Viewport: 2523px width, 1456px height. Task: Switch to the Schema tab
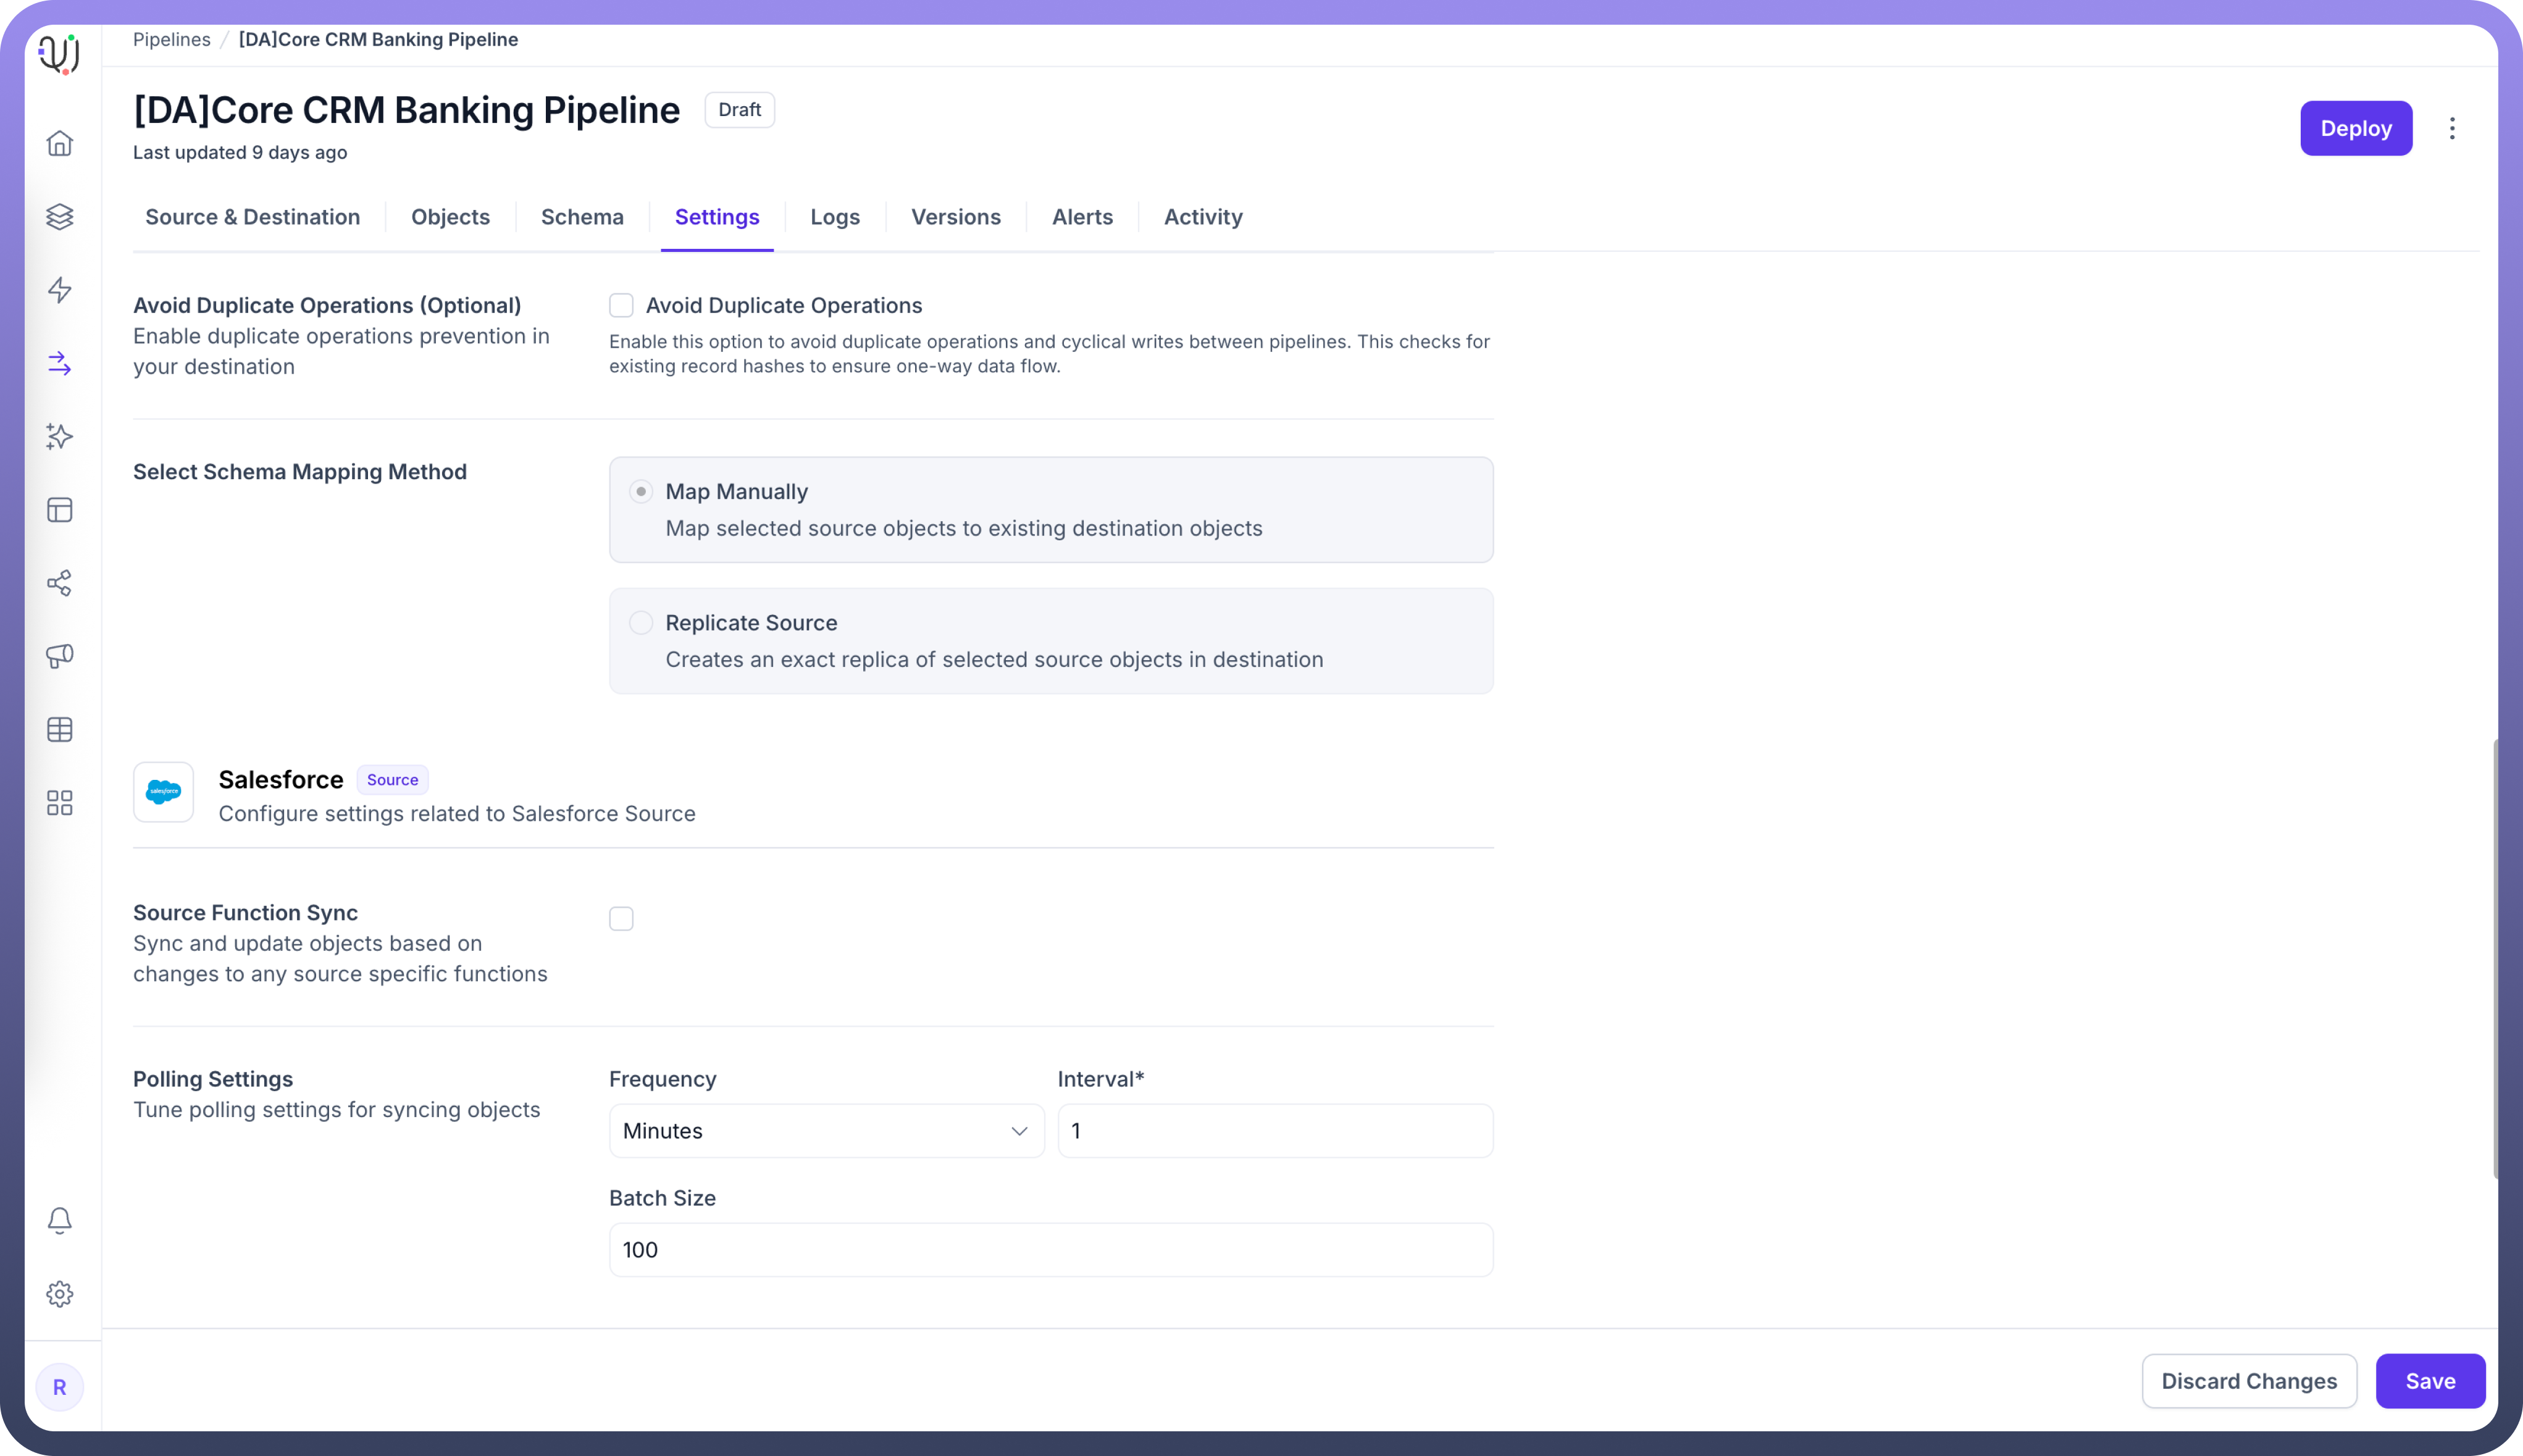coord(582,217)
